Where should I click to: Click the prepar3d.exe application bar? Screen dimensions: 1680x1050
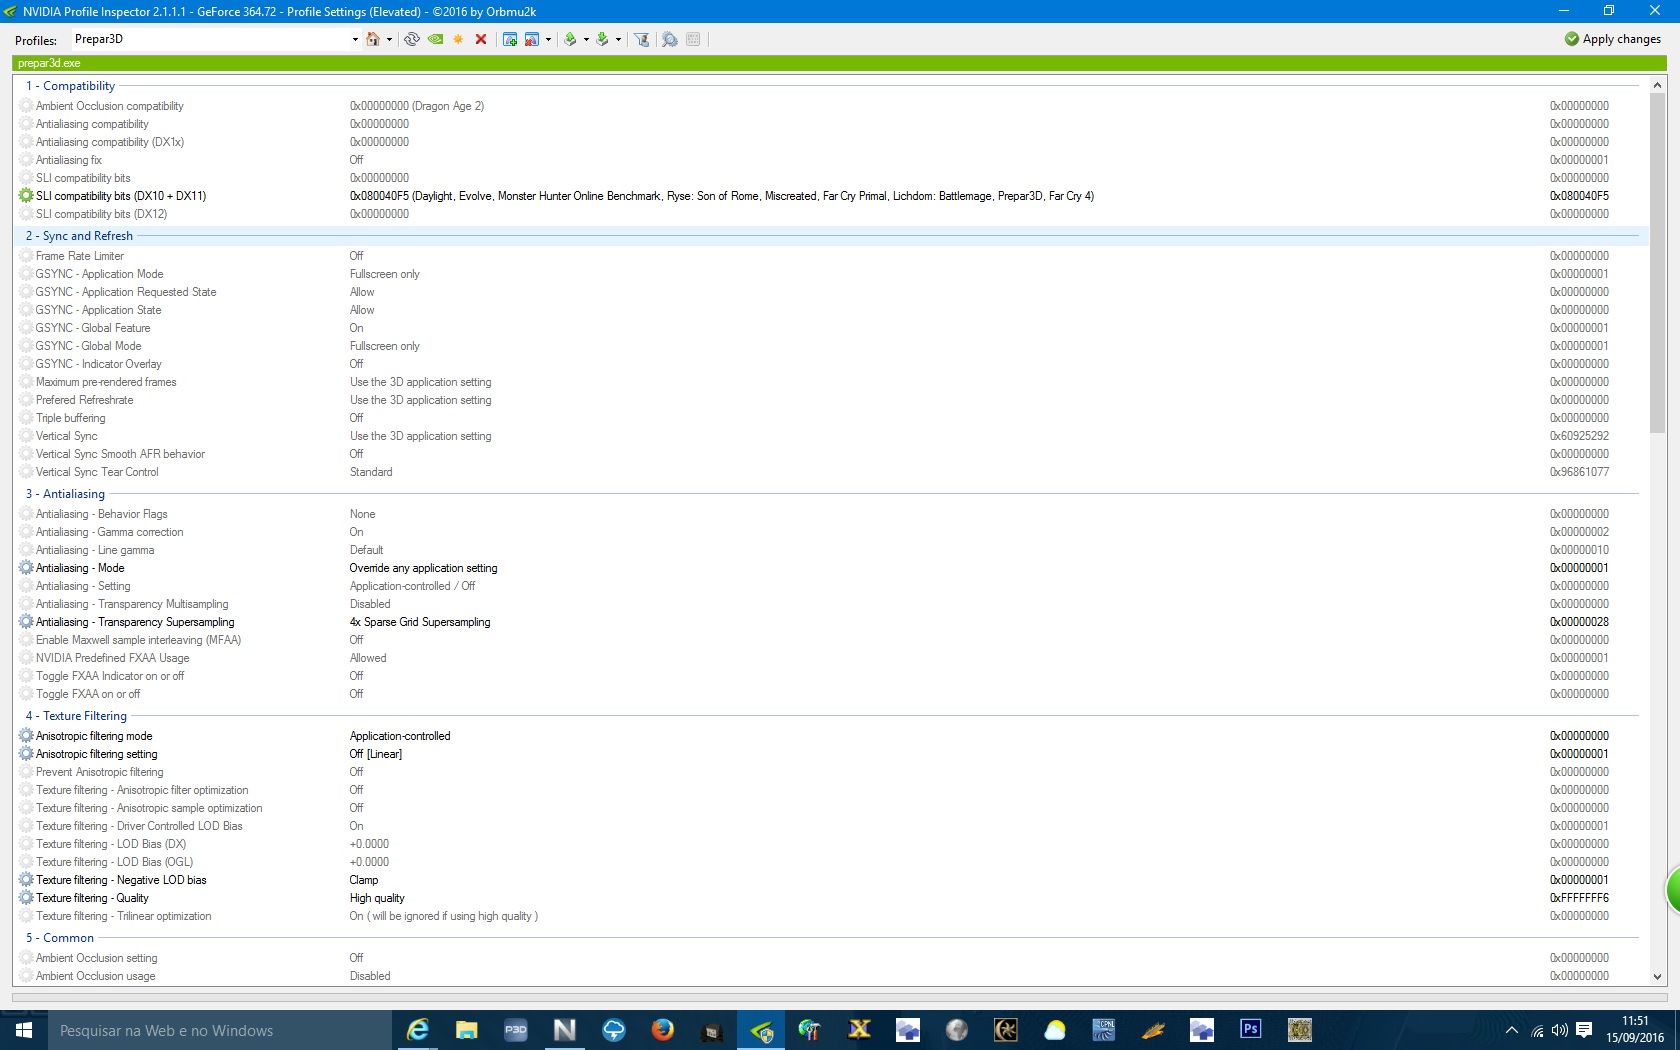[839, 63]
